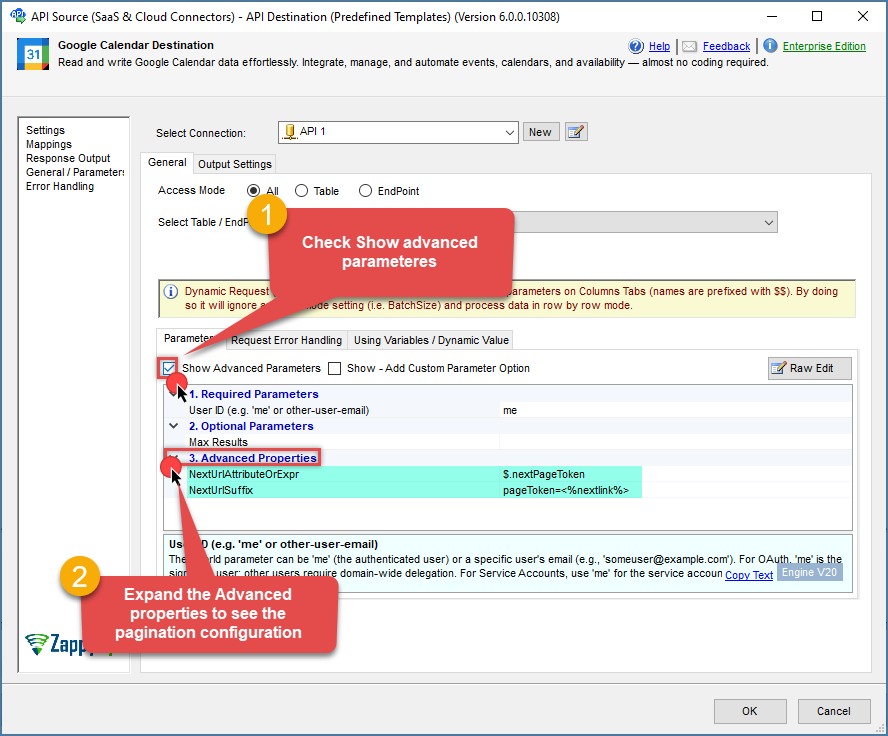Viewport: 888px width, 736px height.
Task: Select the Table access mode radio
Action: tap(301, 191)
